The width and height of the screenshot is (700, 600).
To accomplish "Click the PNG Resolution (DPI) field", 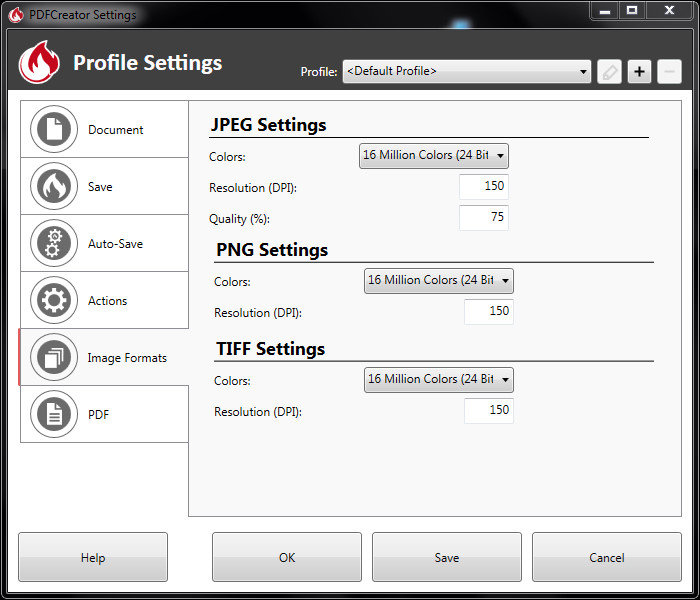I will point(489,312).
